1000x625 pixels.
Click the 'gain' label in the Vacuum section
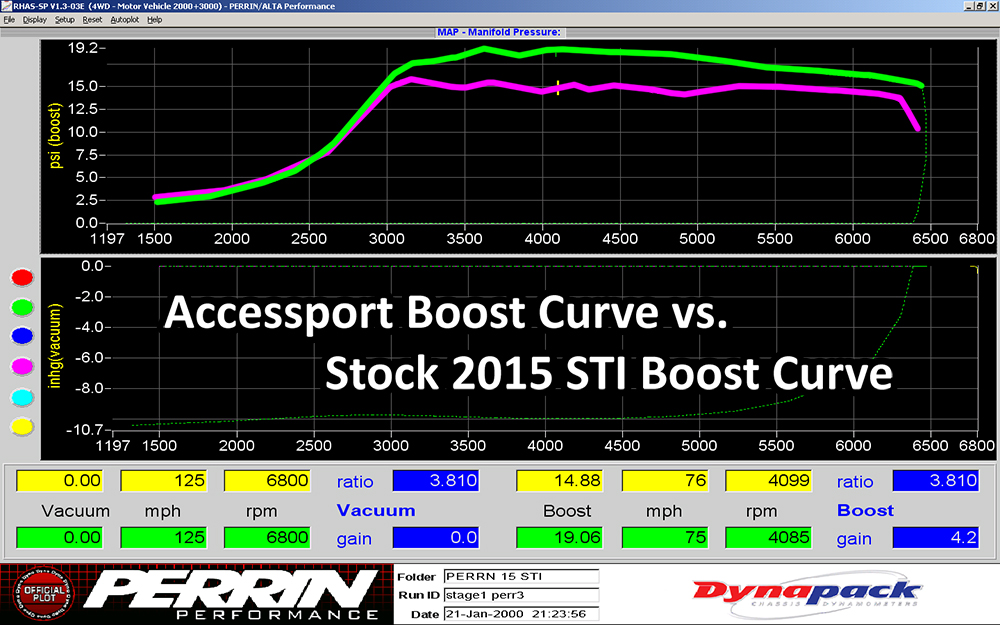(354, 539)
